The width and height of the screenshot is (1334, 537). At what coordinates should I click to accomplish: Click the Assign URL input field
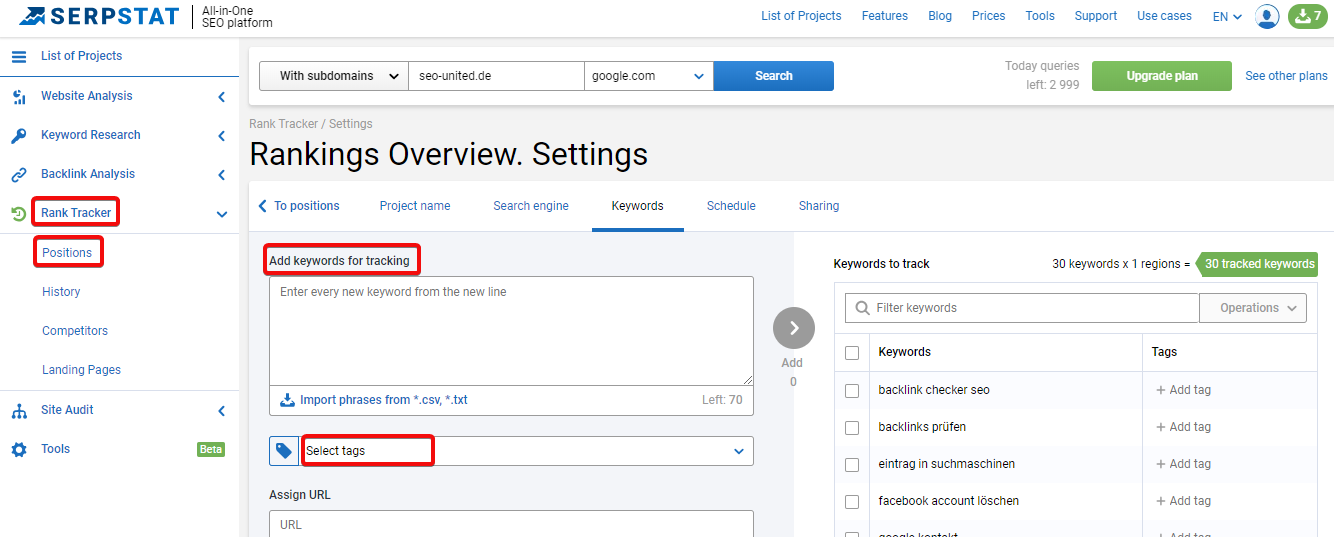(511, 524)
